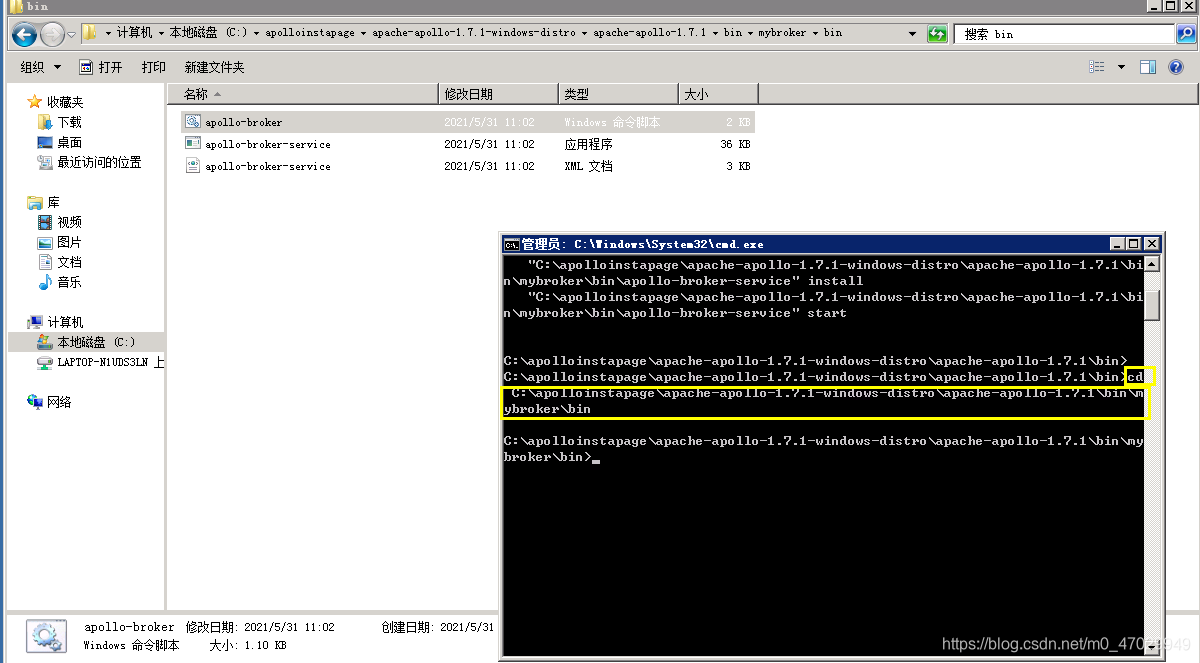Sort by 大小 column header
The height and width of the screenshot is (663, 1200).
[718, 94]
